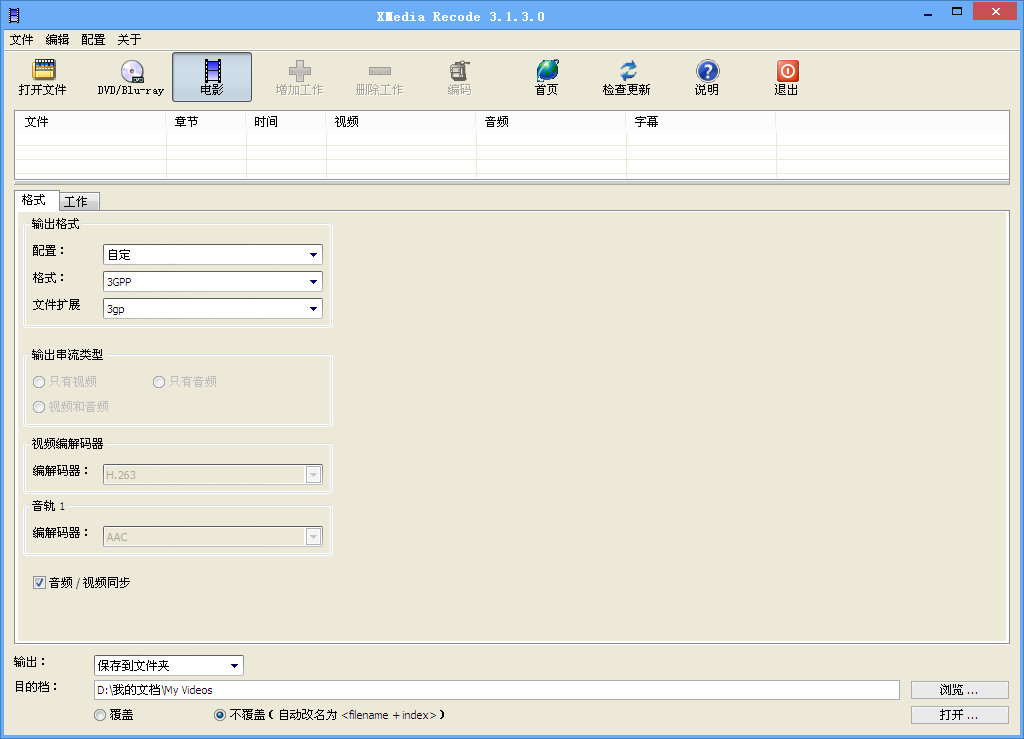This screenshot has width=1024, height=739.
Task: Expand the 文件扩展 dropdown showing 3gp
Action: [213, 309]
